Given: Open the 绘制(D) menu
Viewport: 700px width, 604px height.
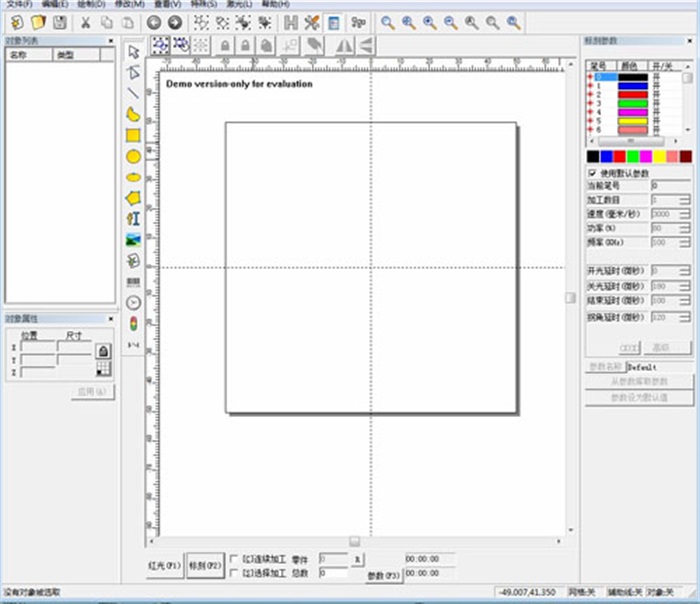Looking at the screenshot, I should [92, 4].
